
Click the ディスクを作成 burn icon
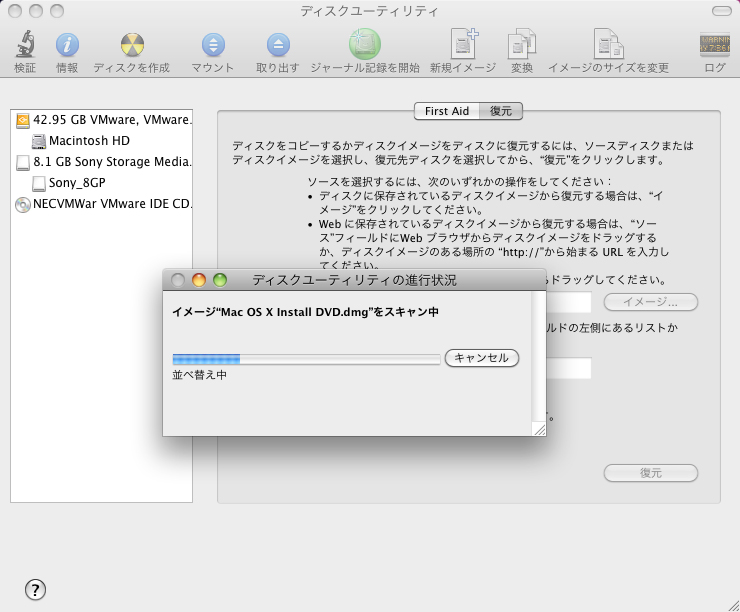[x=132, y=45]
